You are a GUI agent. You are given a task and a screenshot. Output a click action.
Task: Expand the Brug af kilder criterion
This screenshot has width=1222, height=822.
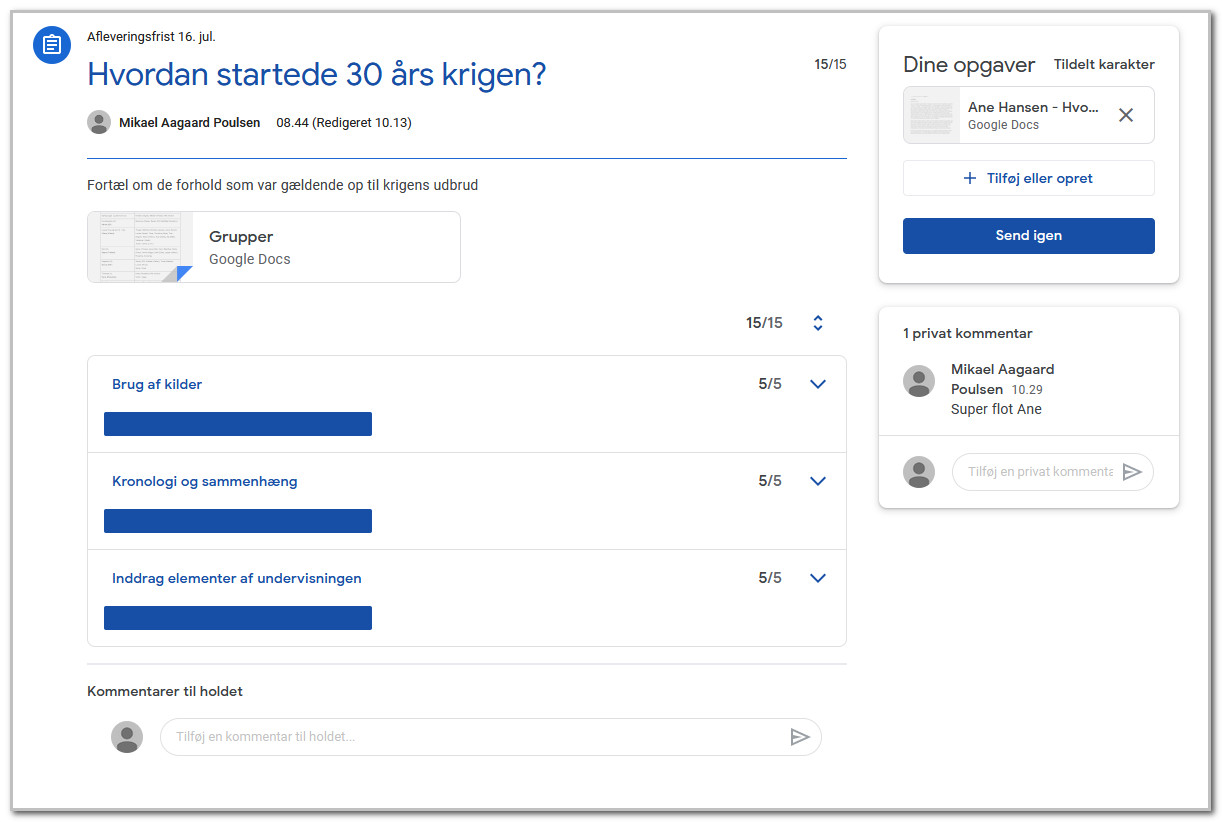pyautogui.click(x=818, y=384)
